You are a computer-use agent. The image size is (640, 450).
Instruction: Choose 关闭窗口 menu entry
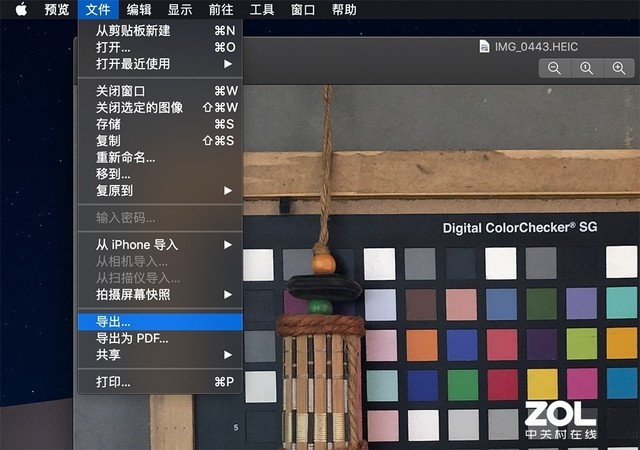coord(160,91)
